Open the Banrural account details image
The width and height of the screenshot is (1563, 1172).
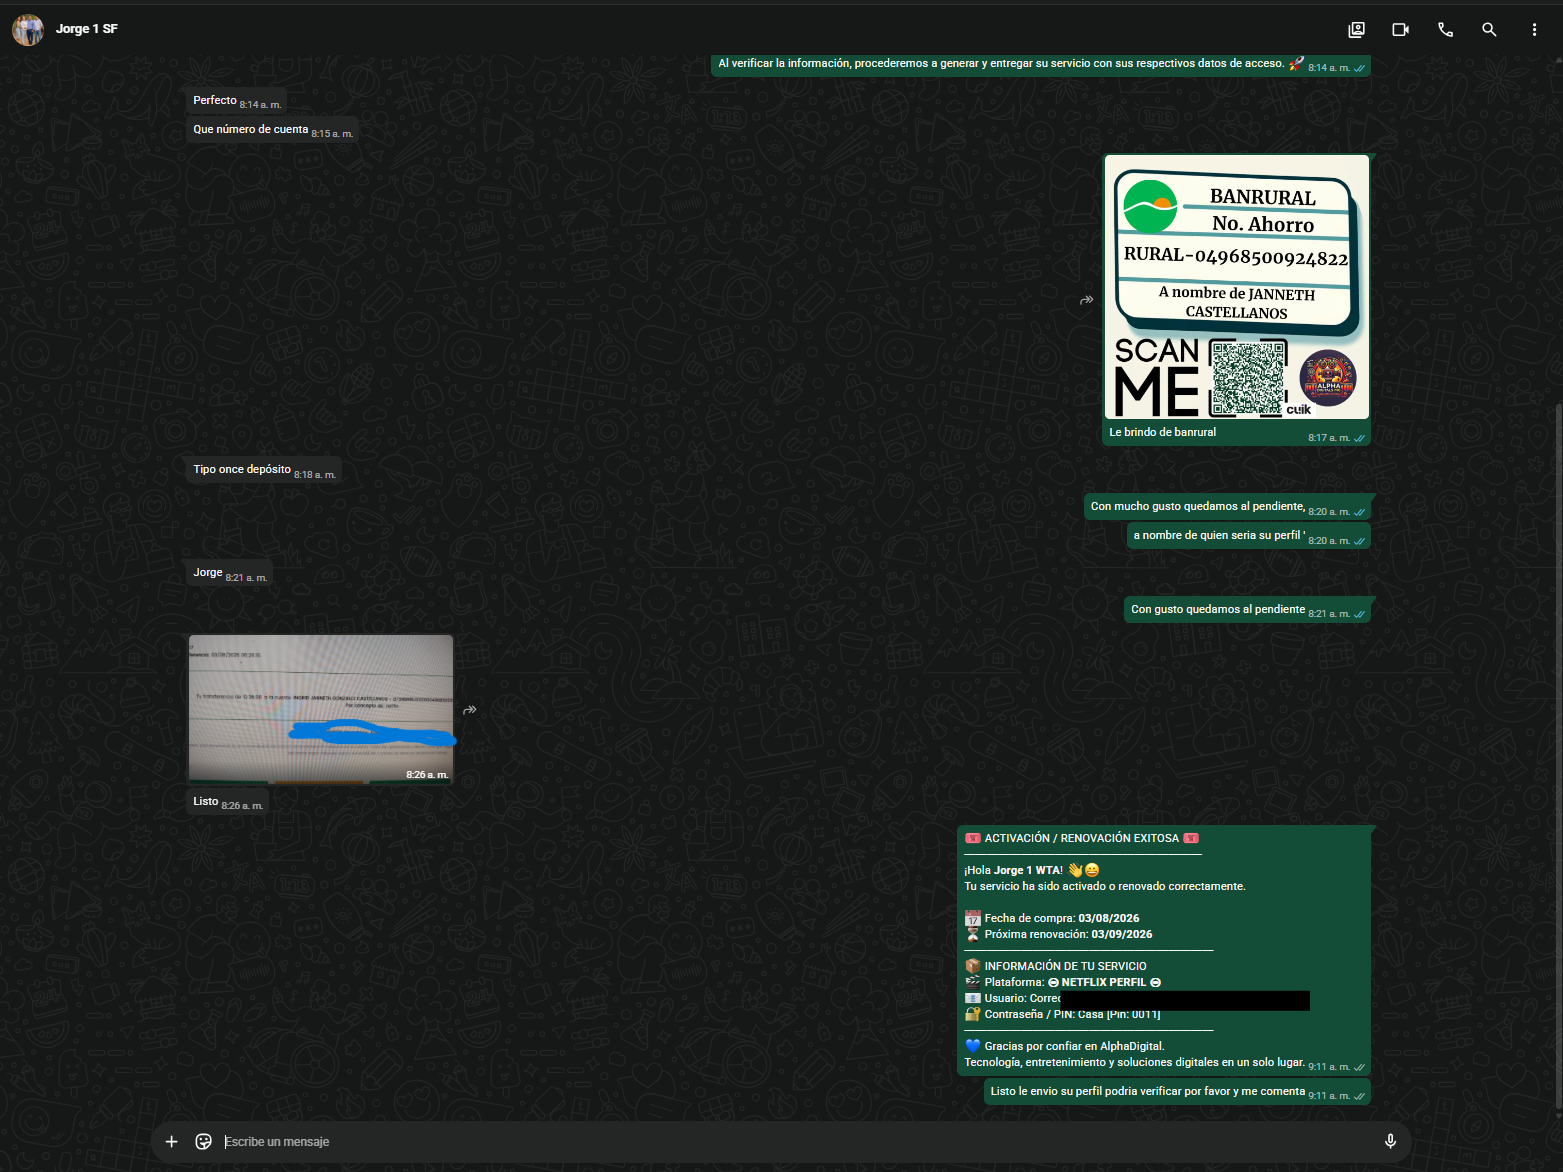click(x=1237, y=286)
